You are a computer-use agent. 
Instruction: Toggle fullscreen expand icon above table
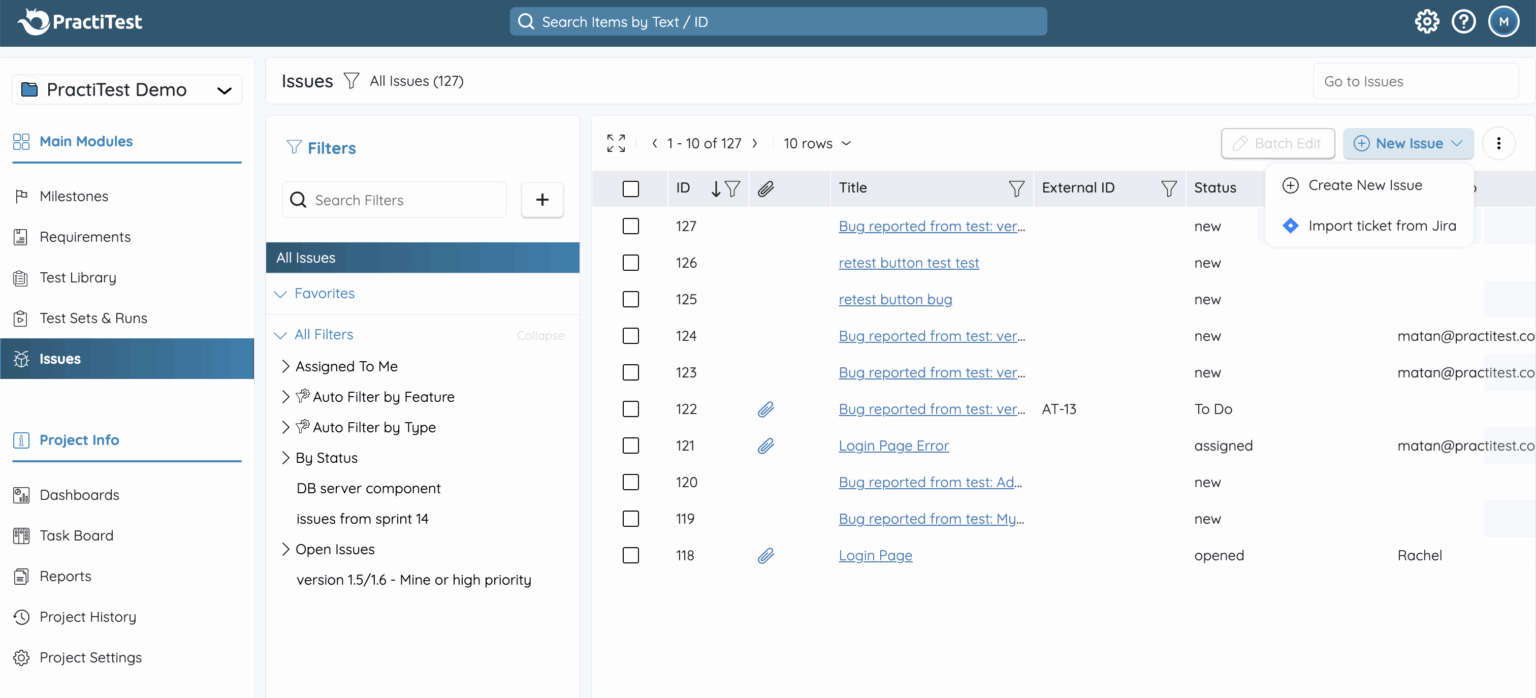[616, 143]
